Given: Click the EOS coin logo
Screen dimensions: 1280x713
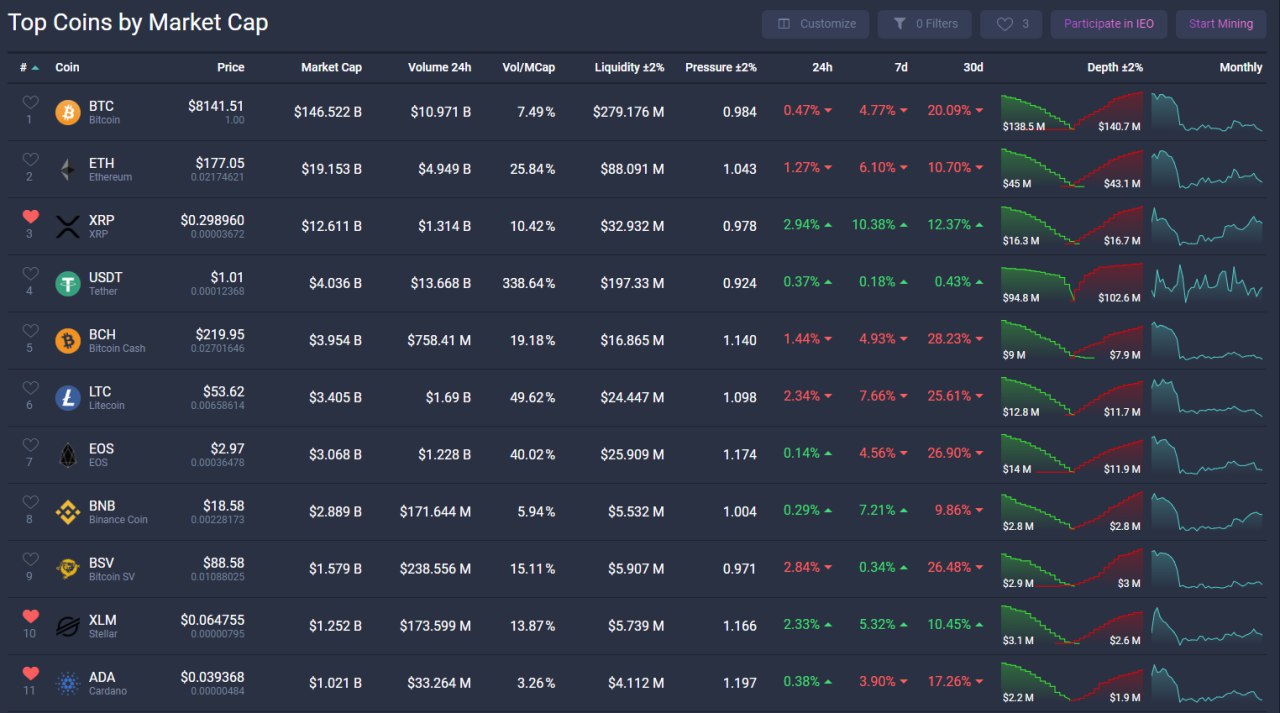Looking at the screenshot, I should (x=68, y=454).
